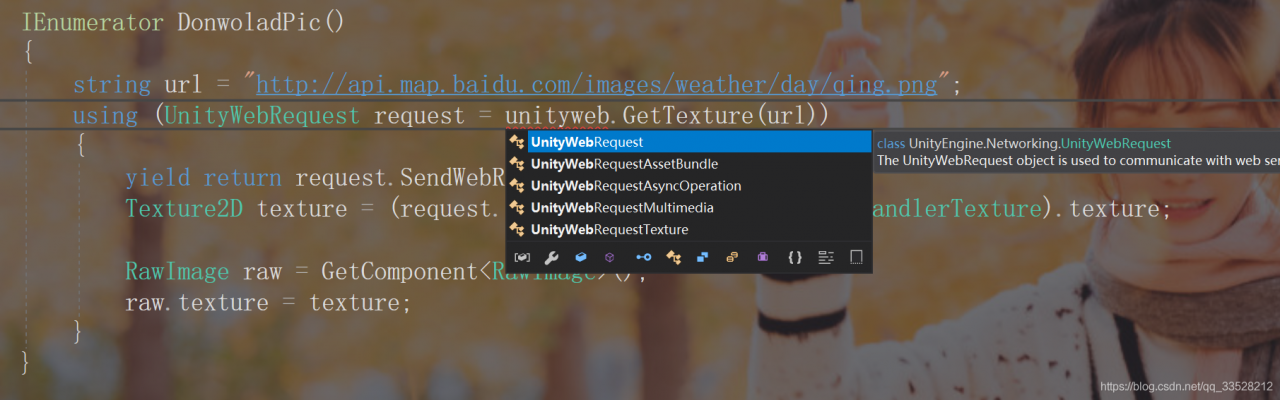Toggle the interfaces filter icon
1280x400 pixels.
643,257
